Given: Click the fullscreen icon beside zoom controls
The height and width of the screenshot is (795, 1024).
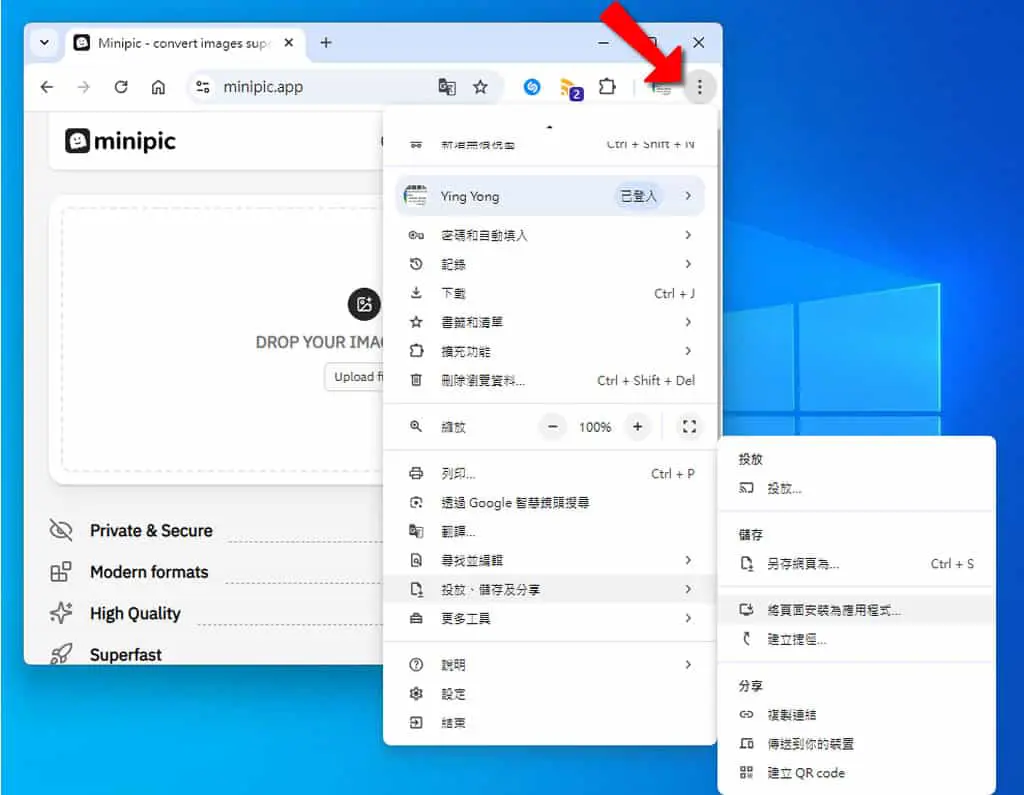Looking at the screenshot, I should coord(689,427).
